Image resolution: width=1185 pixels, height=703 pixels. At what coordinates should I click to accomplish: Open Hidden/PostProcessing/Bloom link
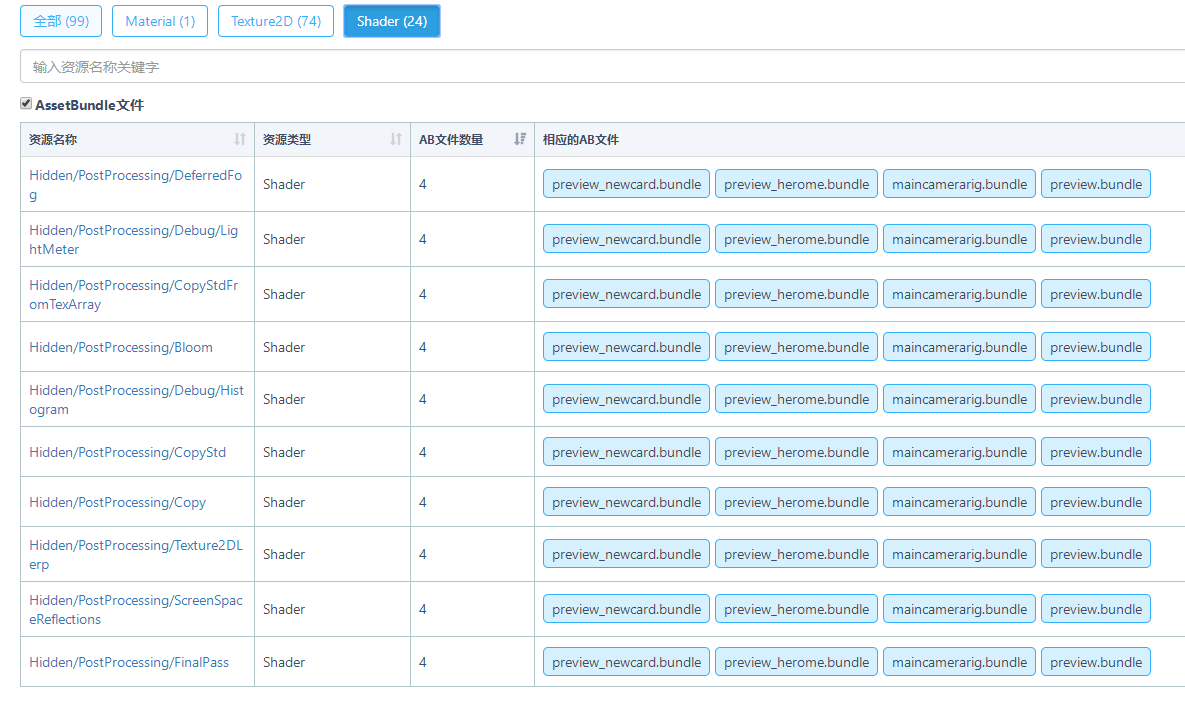pos(121,347)
